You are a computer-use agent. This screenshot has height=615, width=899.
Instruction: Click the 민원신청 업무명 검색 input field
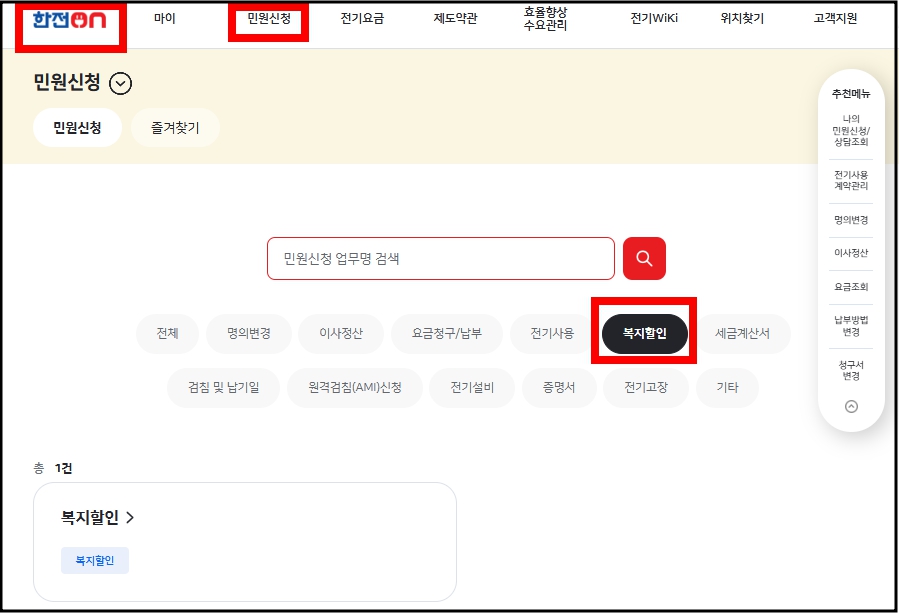tap(440, 258)
